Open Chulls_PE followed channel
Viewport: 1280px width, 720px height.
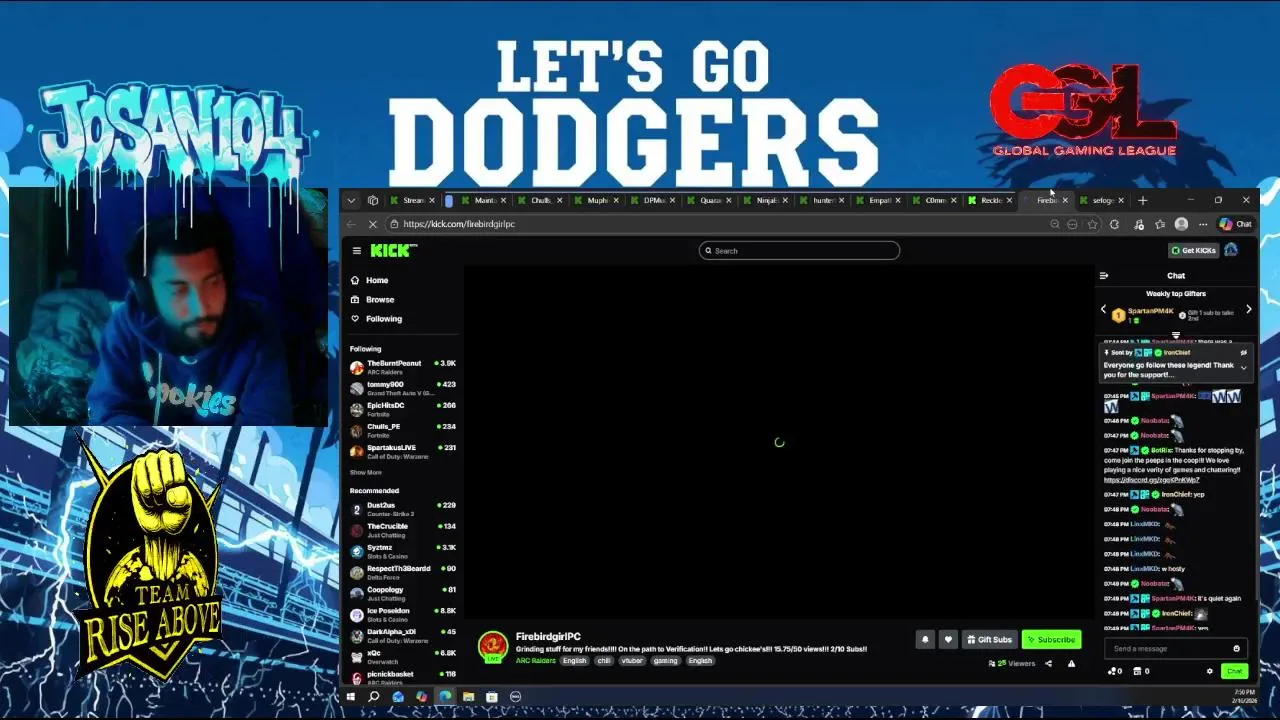tap(403, 430)
